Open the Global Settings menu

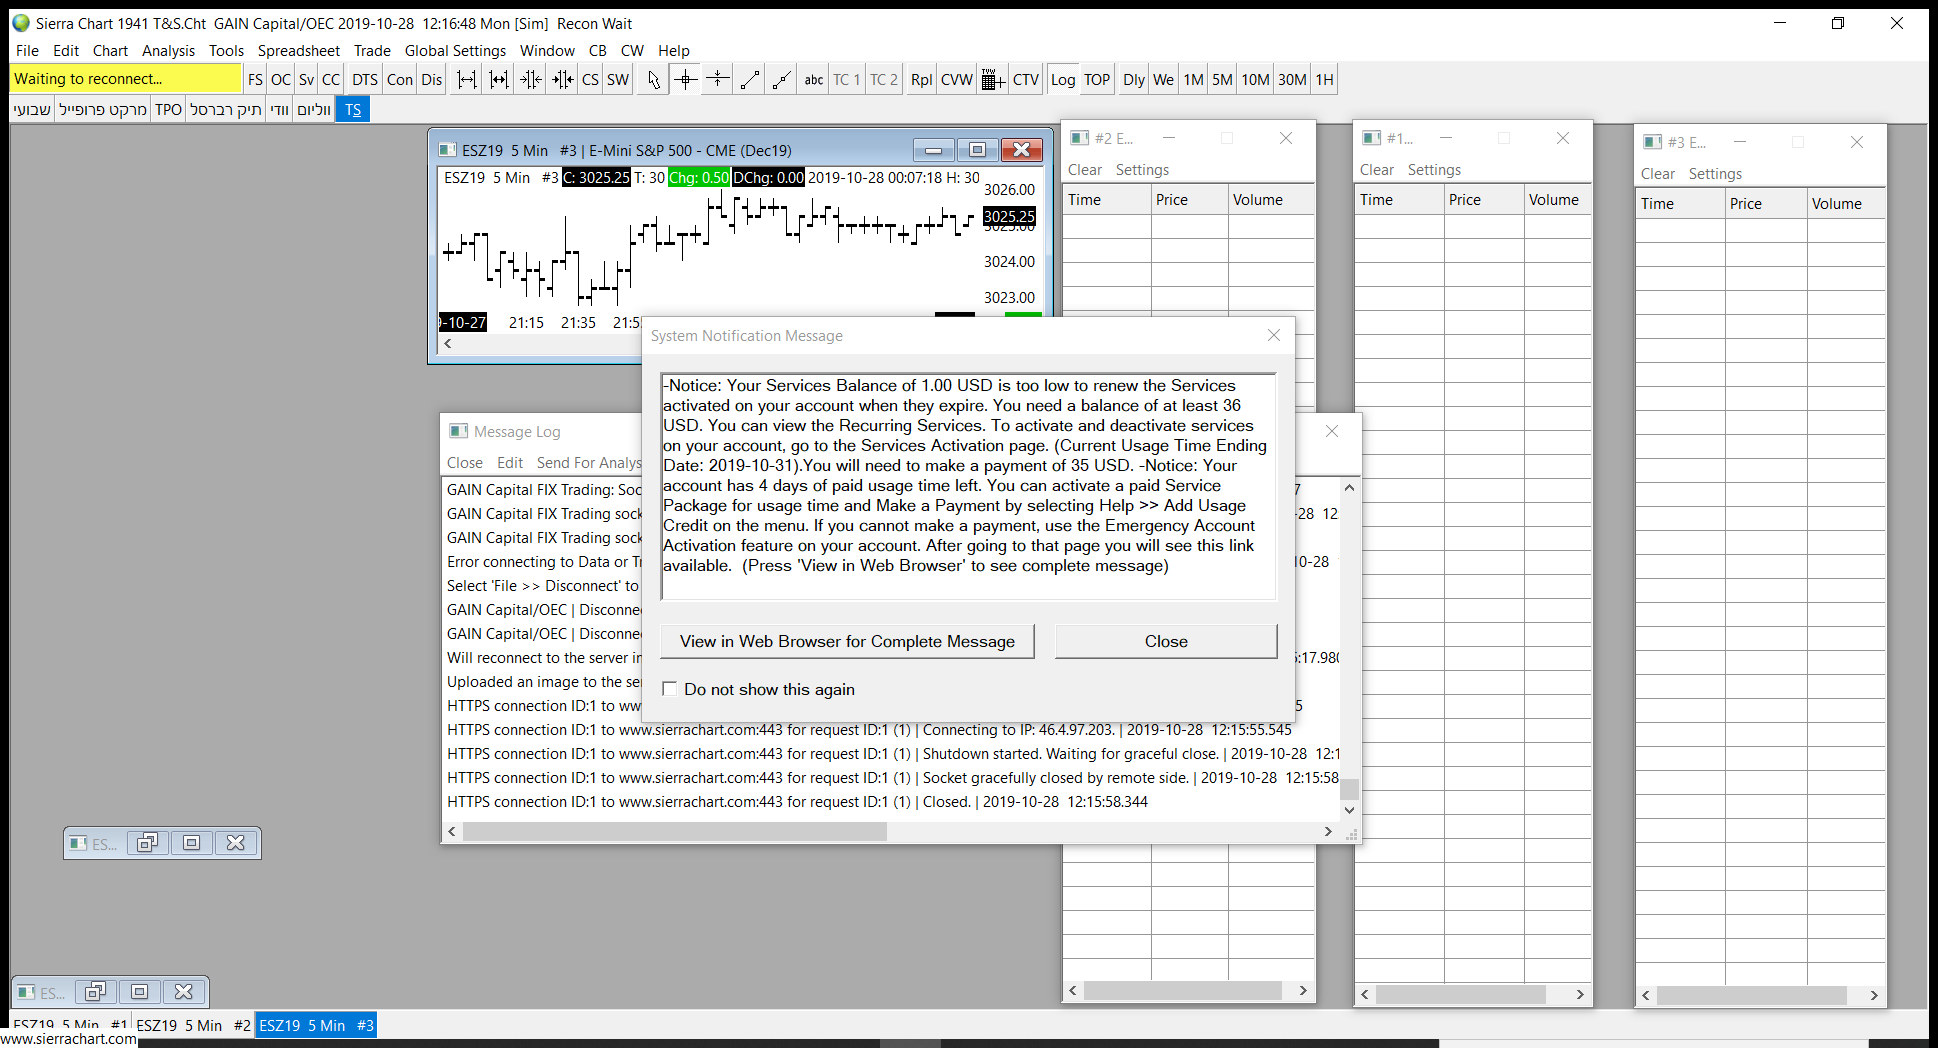click(x=455, y=51)
